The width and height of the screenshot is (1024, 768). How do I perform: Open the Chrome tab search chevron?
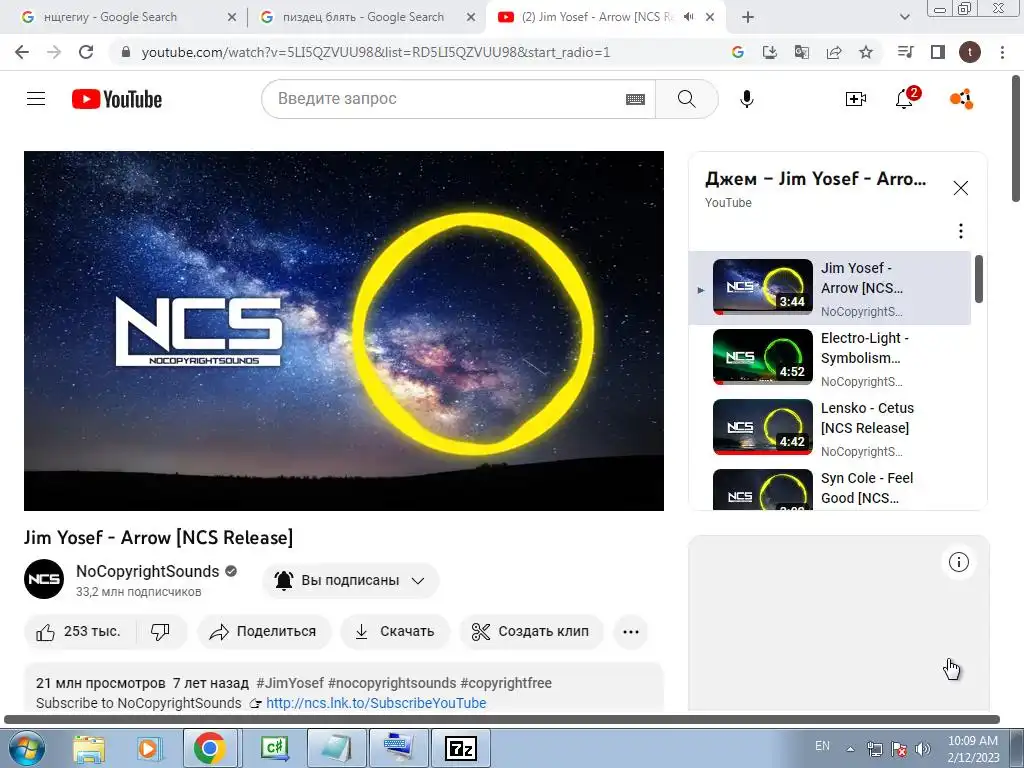click(x=904, y=17)
